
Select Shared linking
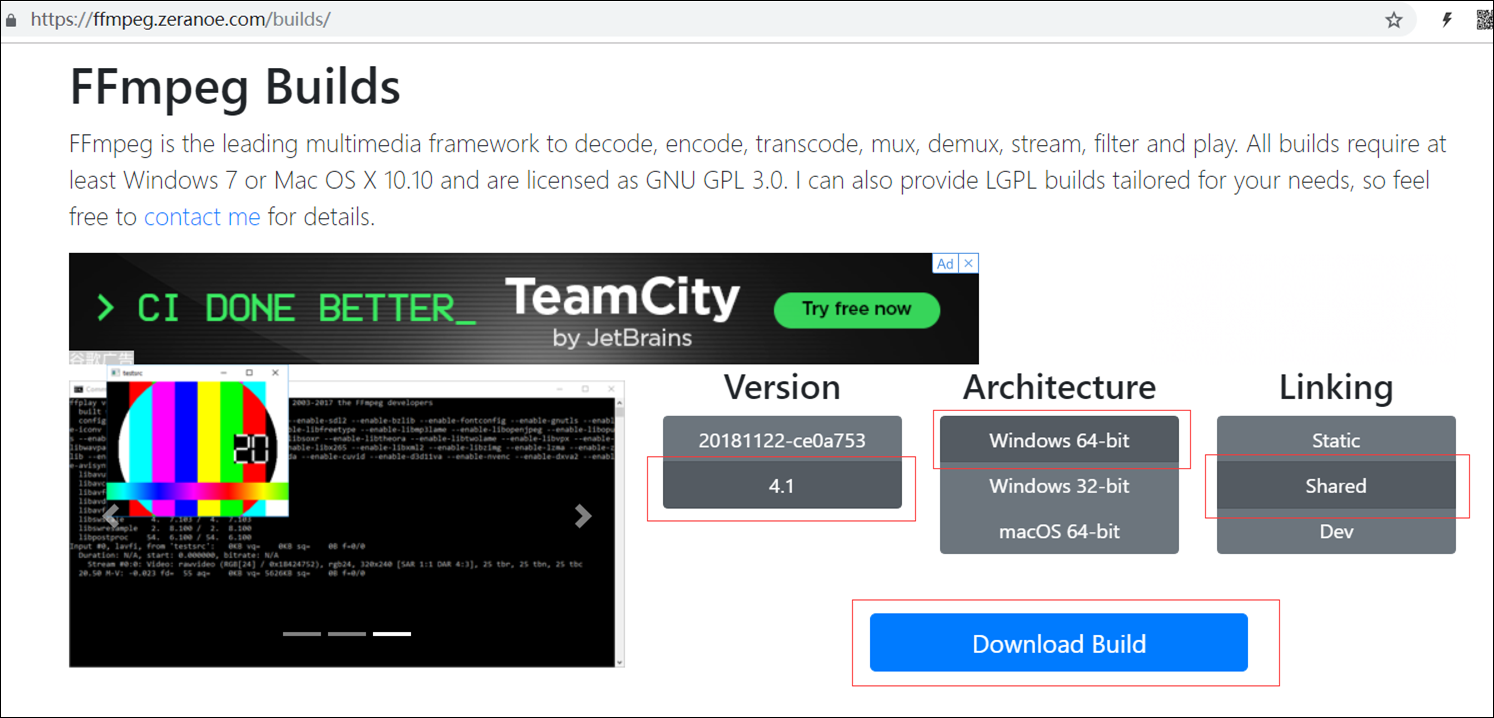coord(1336,486)
